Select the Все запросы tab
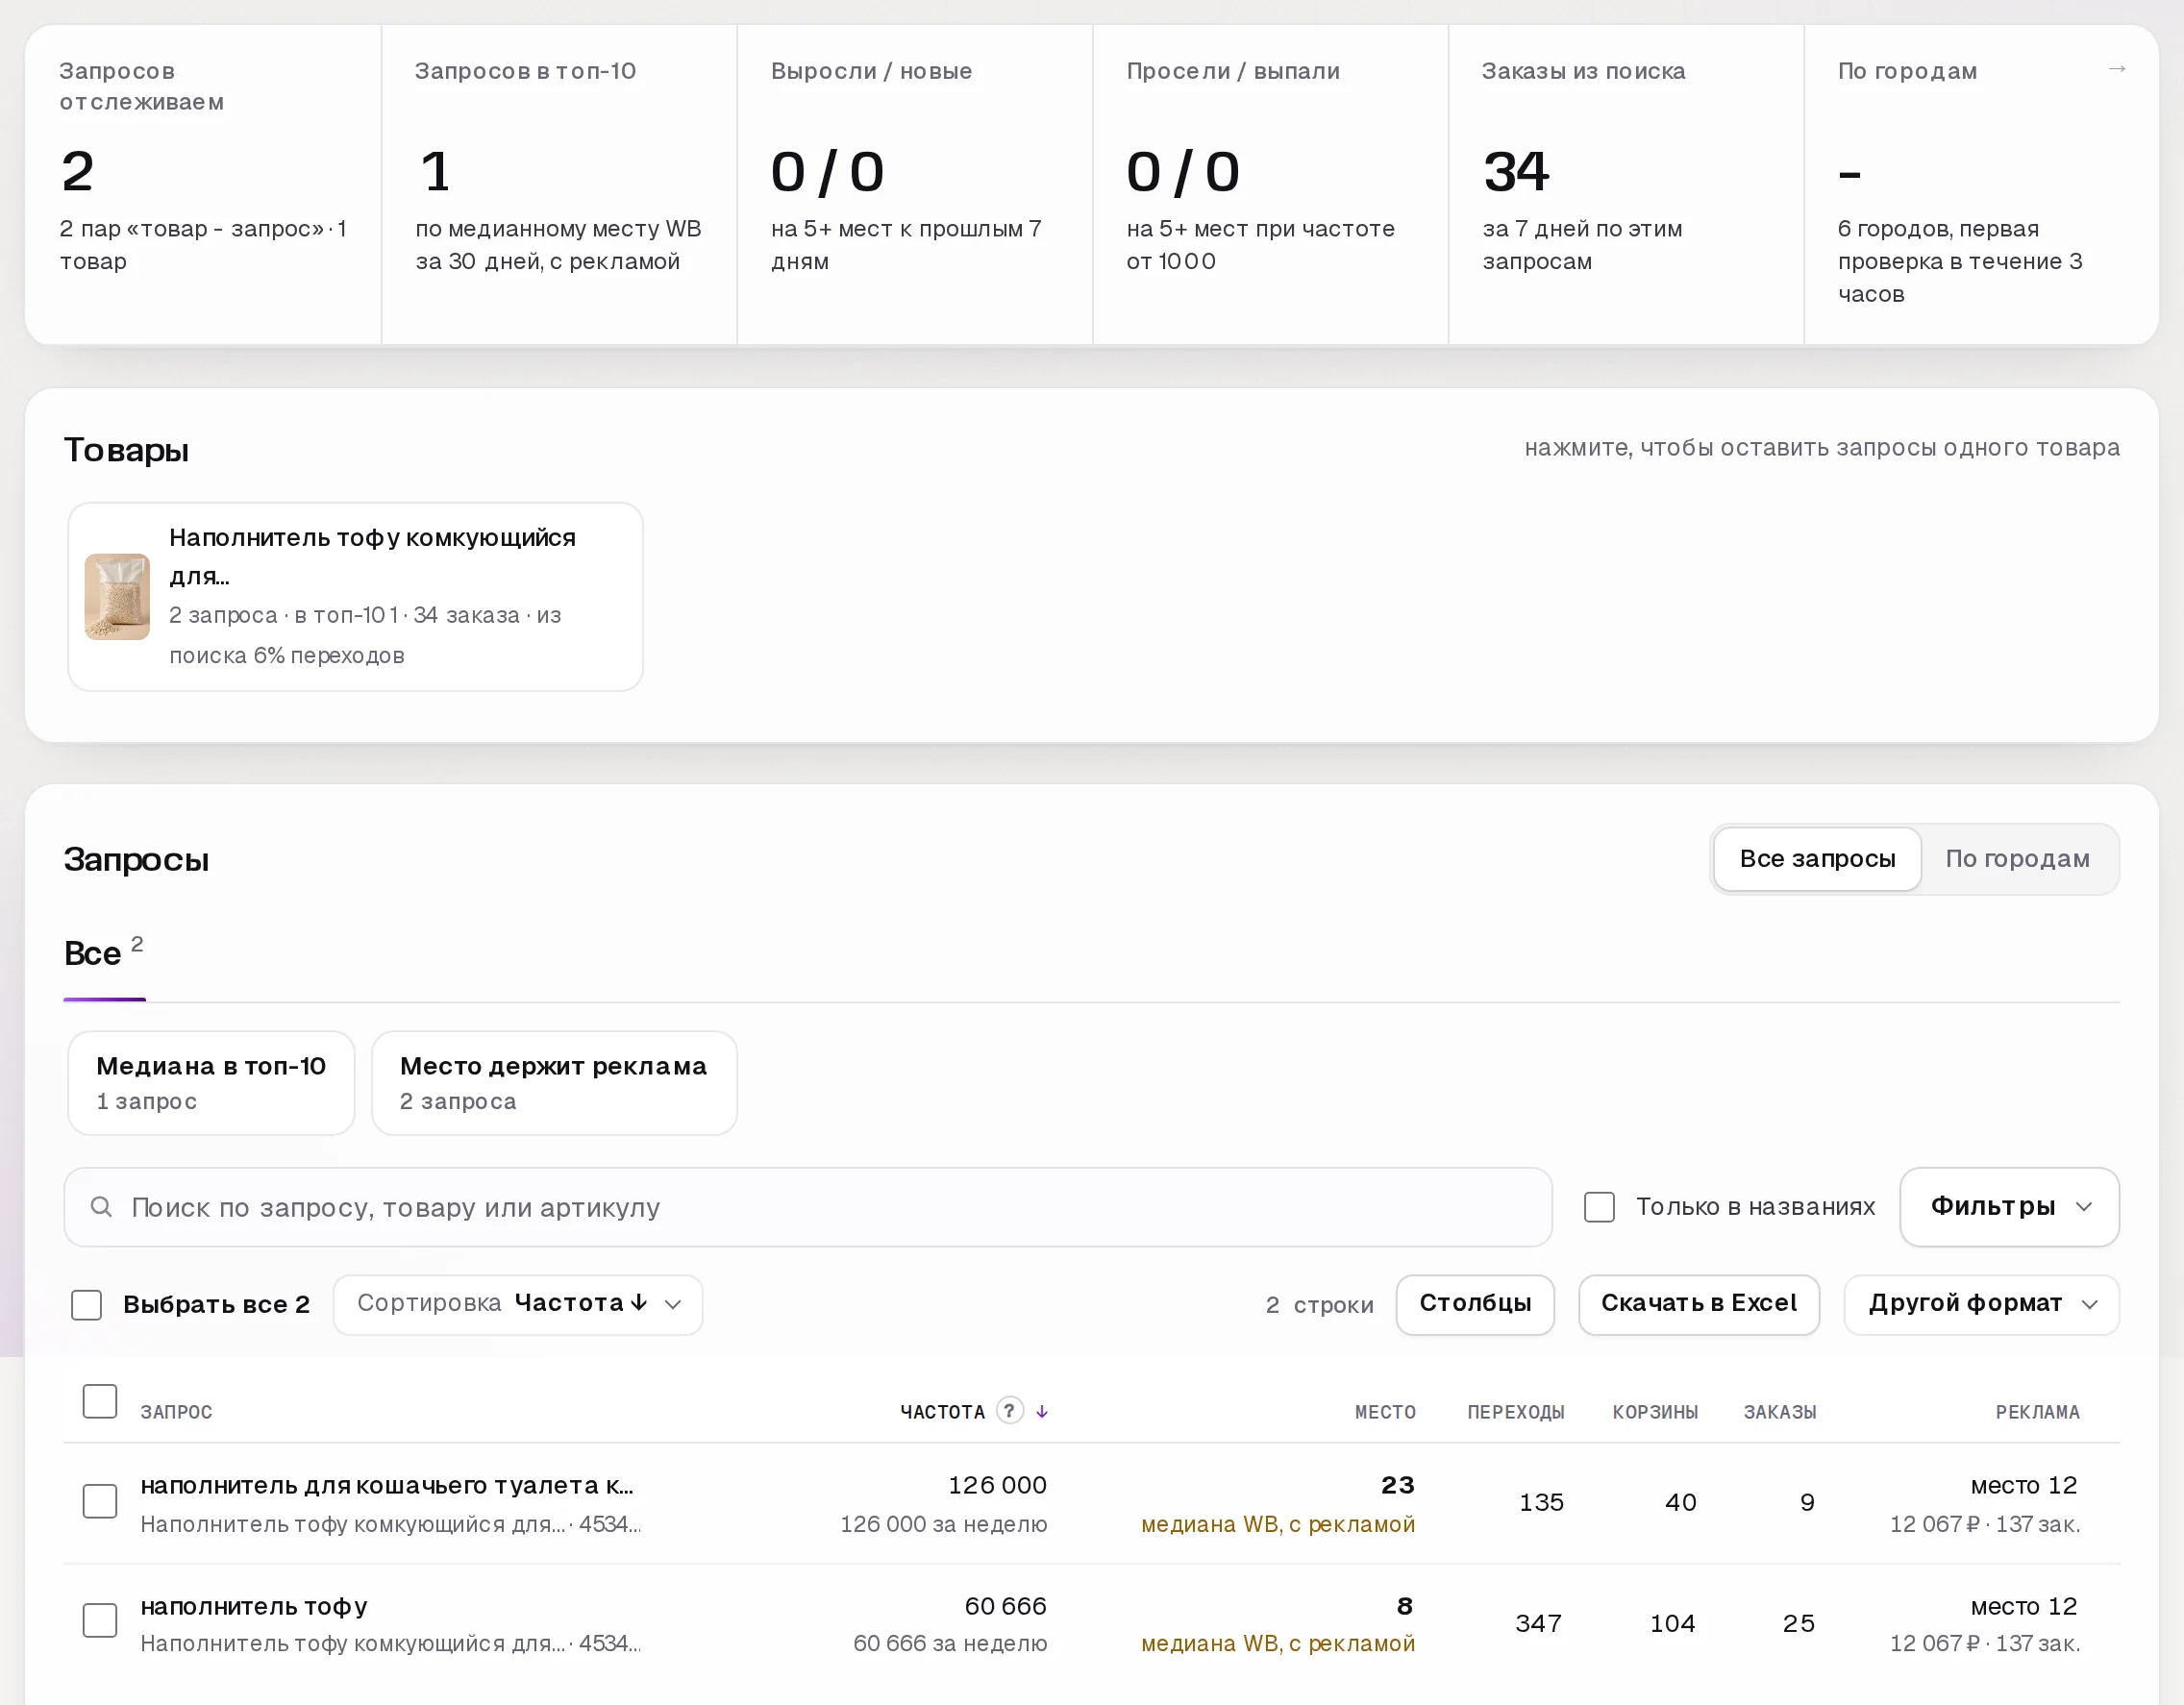 [x=1817, y=859]
